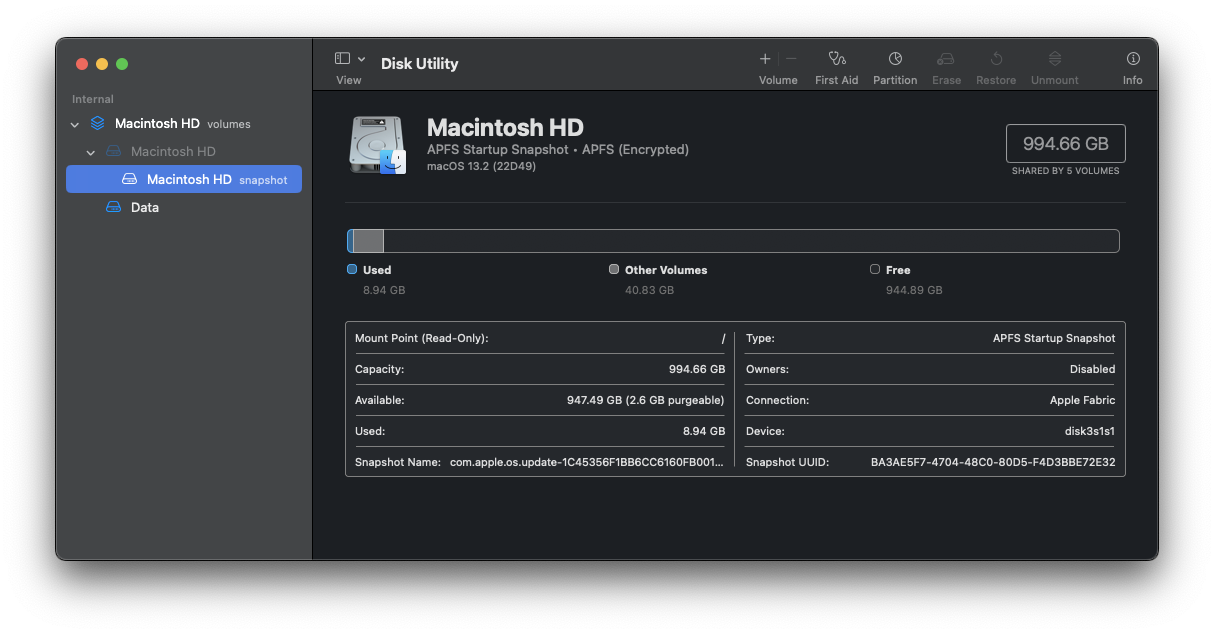Viewport: 1214px width, 634px height.
Task: Click the Unmount toolbar icon
Action: pyautogui.click(x=1055, y=59)
